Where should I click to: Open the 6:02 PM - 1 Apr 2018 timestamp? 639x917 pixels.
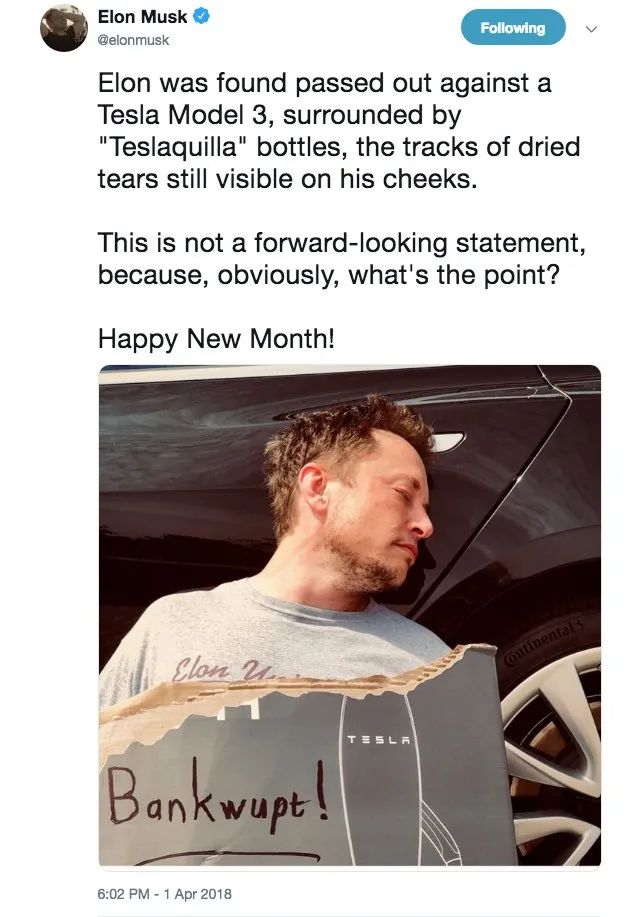[165, 894]
